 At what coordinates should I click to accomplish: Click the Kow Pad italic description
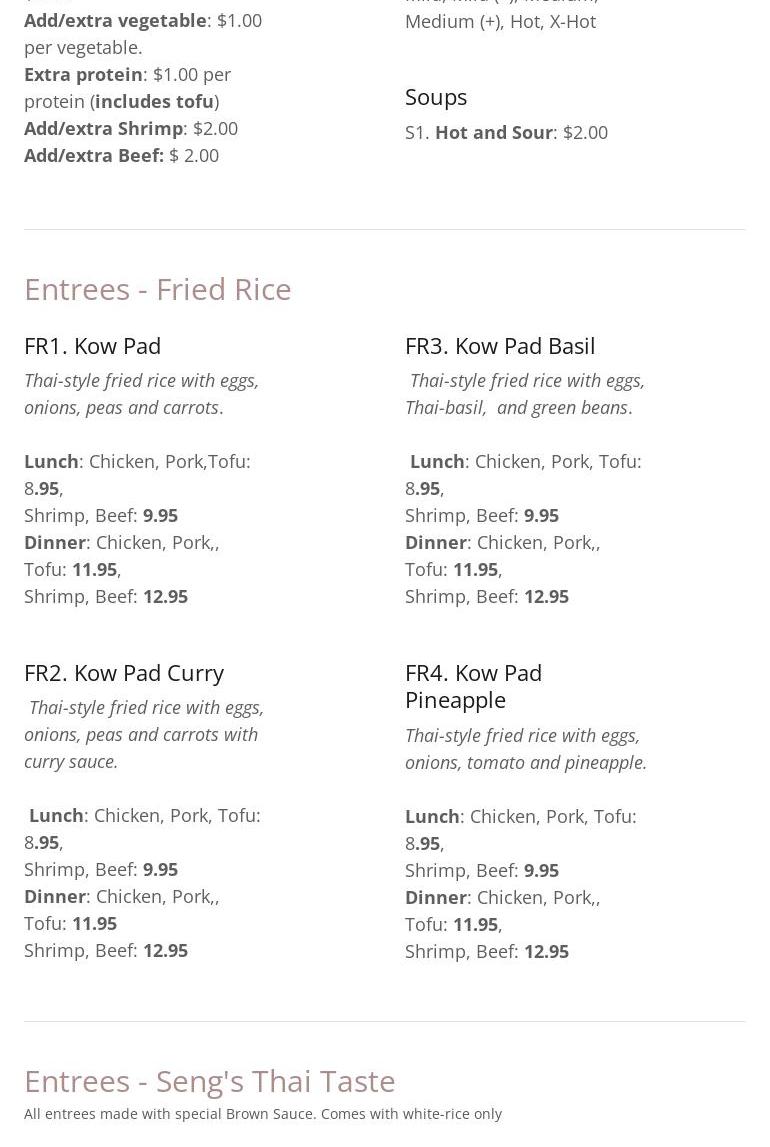click(141, 394)
